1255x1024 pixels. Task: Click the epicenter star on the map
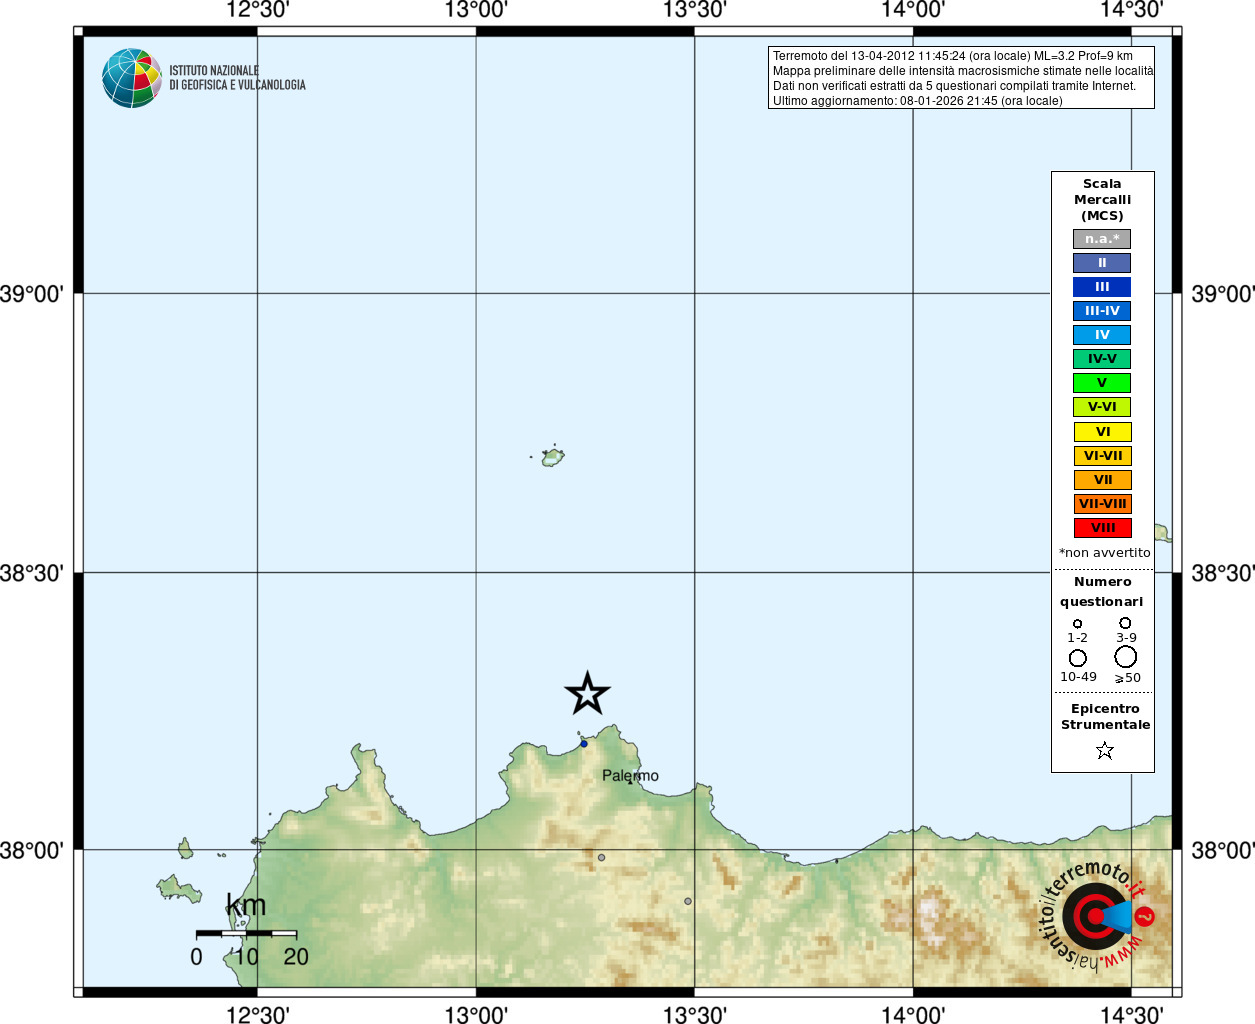587,693
